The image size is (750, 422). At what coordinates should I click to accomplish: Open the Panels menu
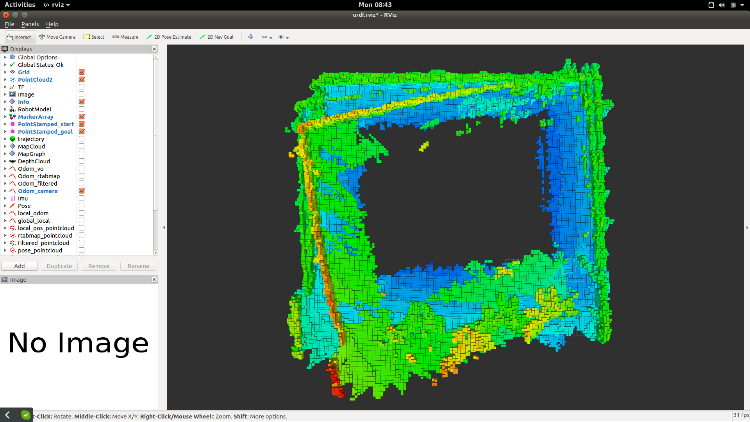(x=28, y=23)
